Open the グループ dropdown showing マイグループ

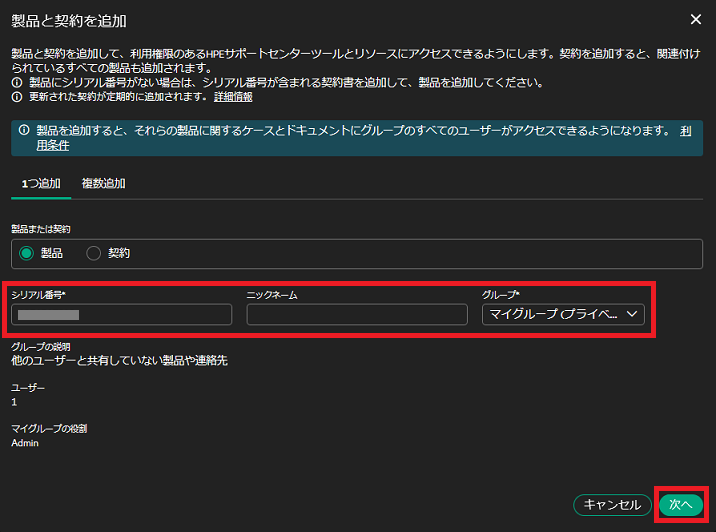pyautogui.click(x=555, y=315)
